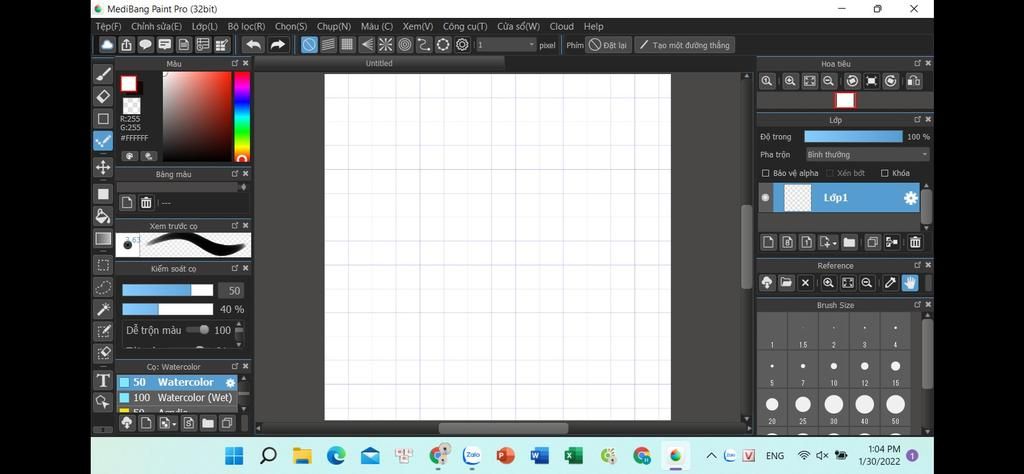Undock the Brush Size panel
This screenshot has height=474, width=1024.
[918, 305]
